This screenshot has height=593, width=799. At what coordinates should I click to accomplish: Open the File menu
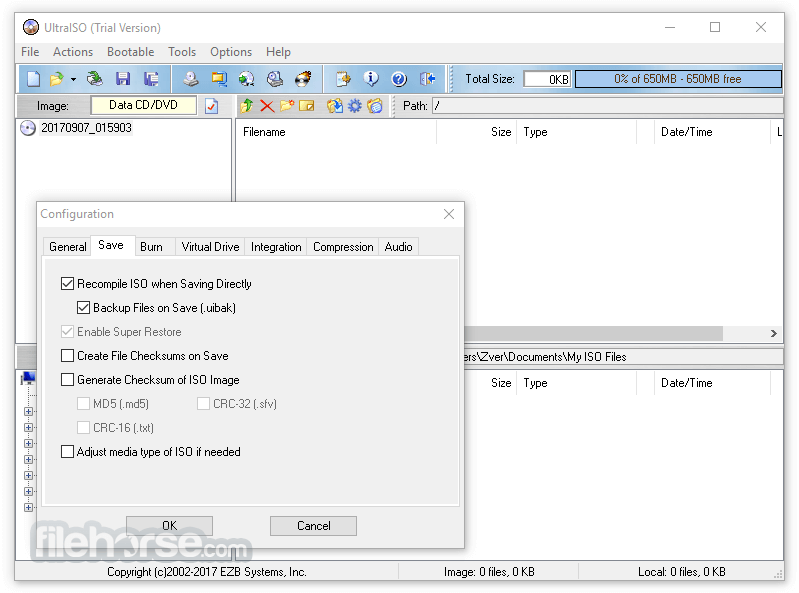(x=30, y=52)
